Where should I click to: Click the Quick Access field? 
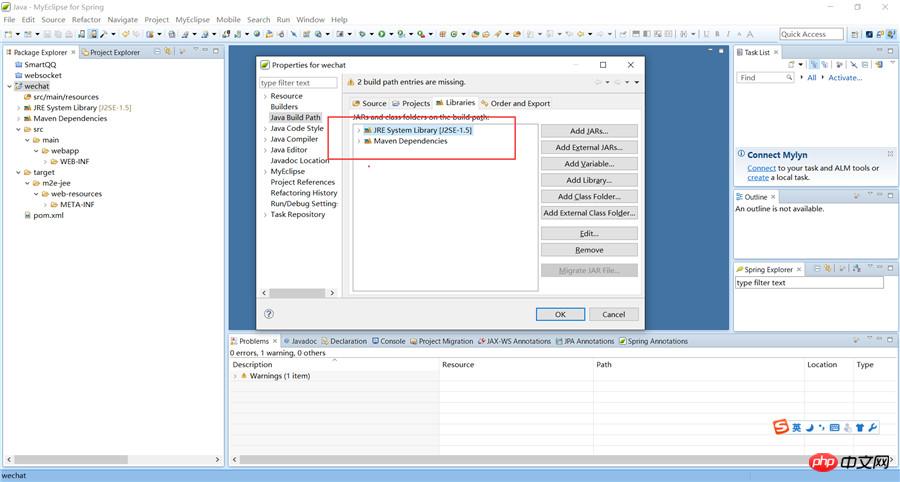point(811,34)
